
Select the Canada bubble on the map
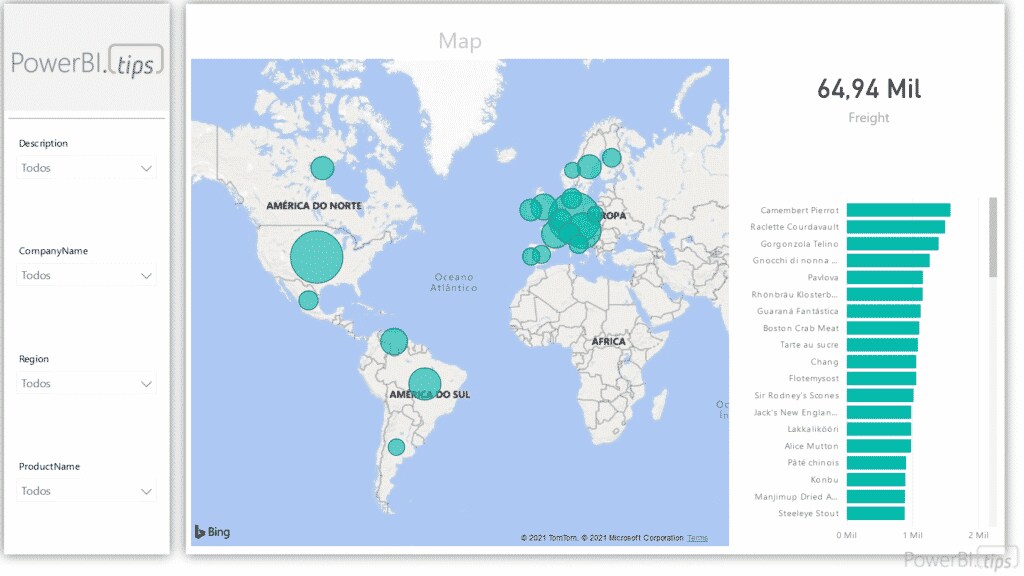322,168
